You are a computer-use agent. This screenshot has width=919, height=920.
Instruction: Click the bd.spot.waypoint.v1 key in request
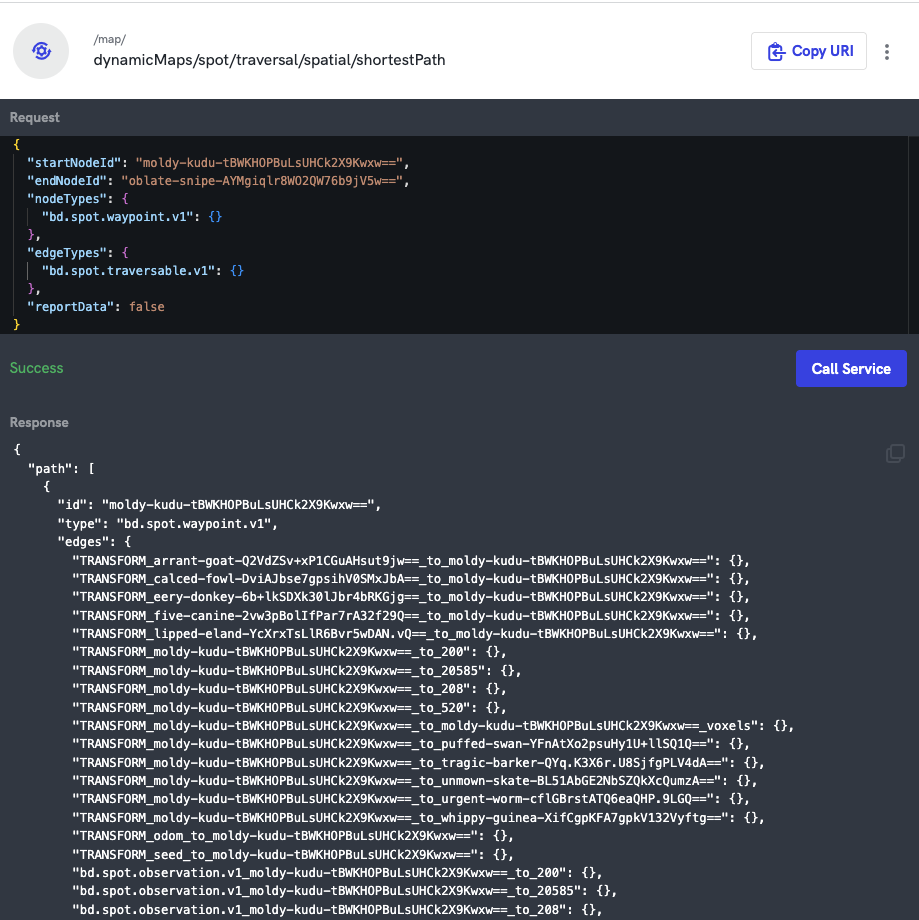point(118,216)
